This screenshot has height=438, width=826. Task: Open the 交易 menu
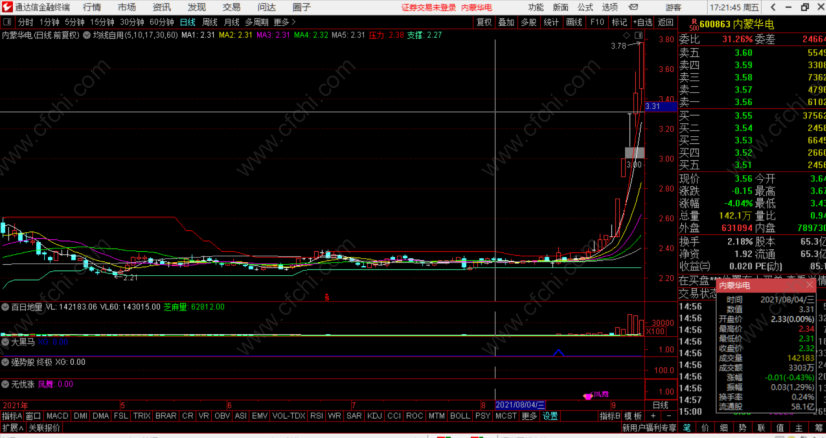[x=231, y=7]
